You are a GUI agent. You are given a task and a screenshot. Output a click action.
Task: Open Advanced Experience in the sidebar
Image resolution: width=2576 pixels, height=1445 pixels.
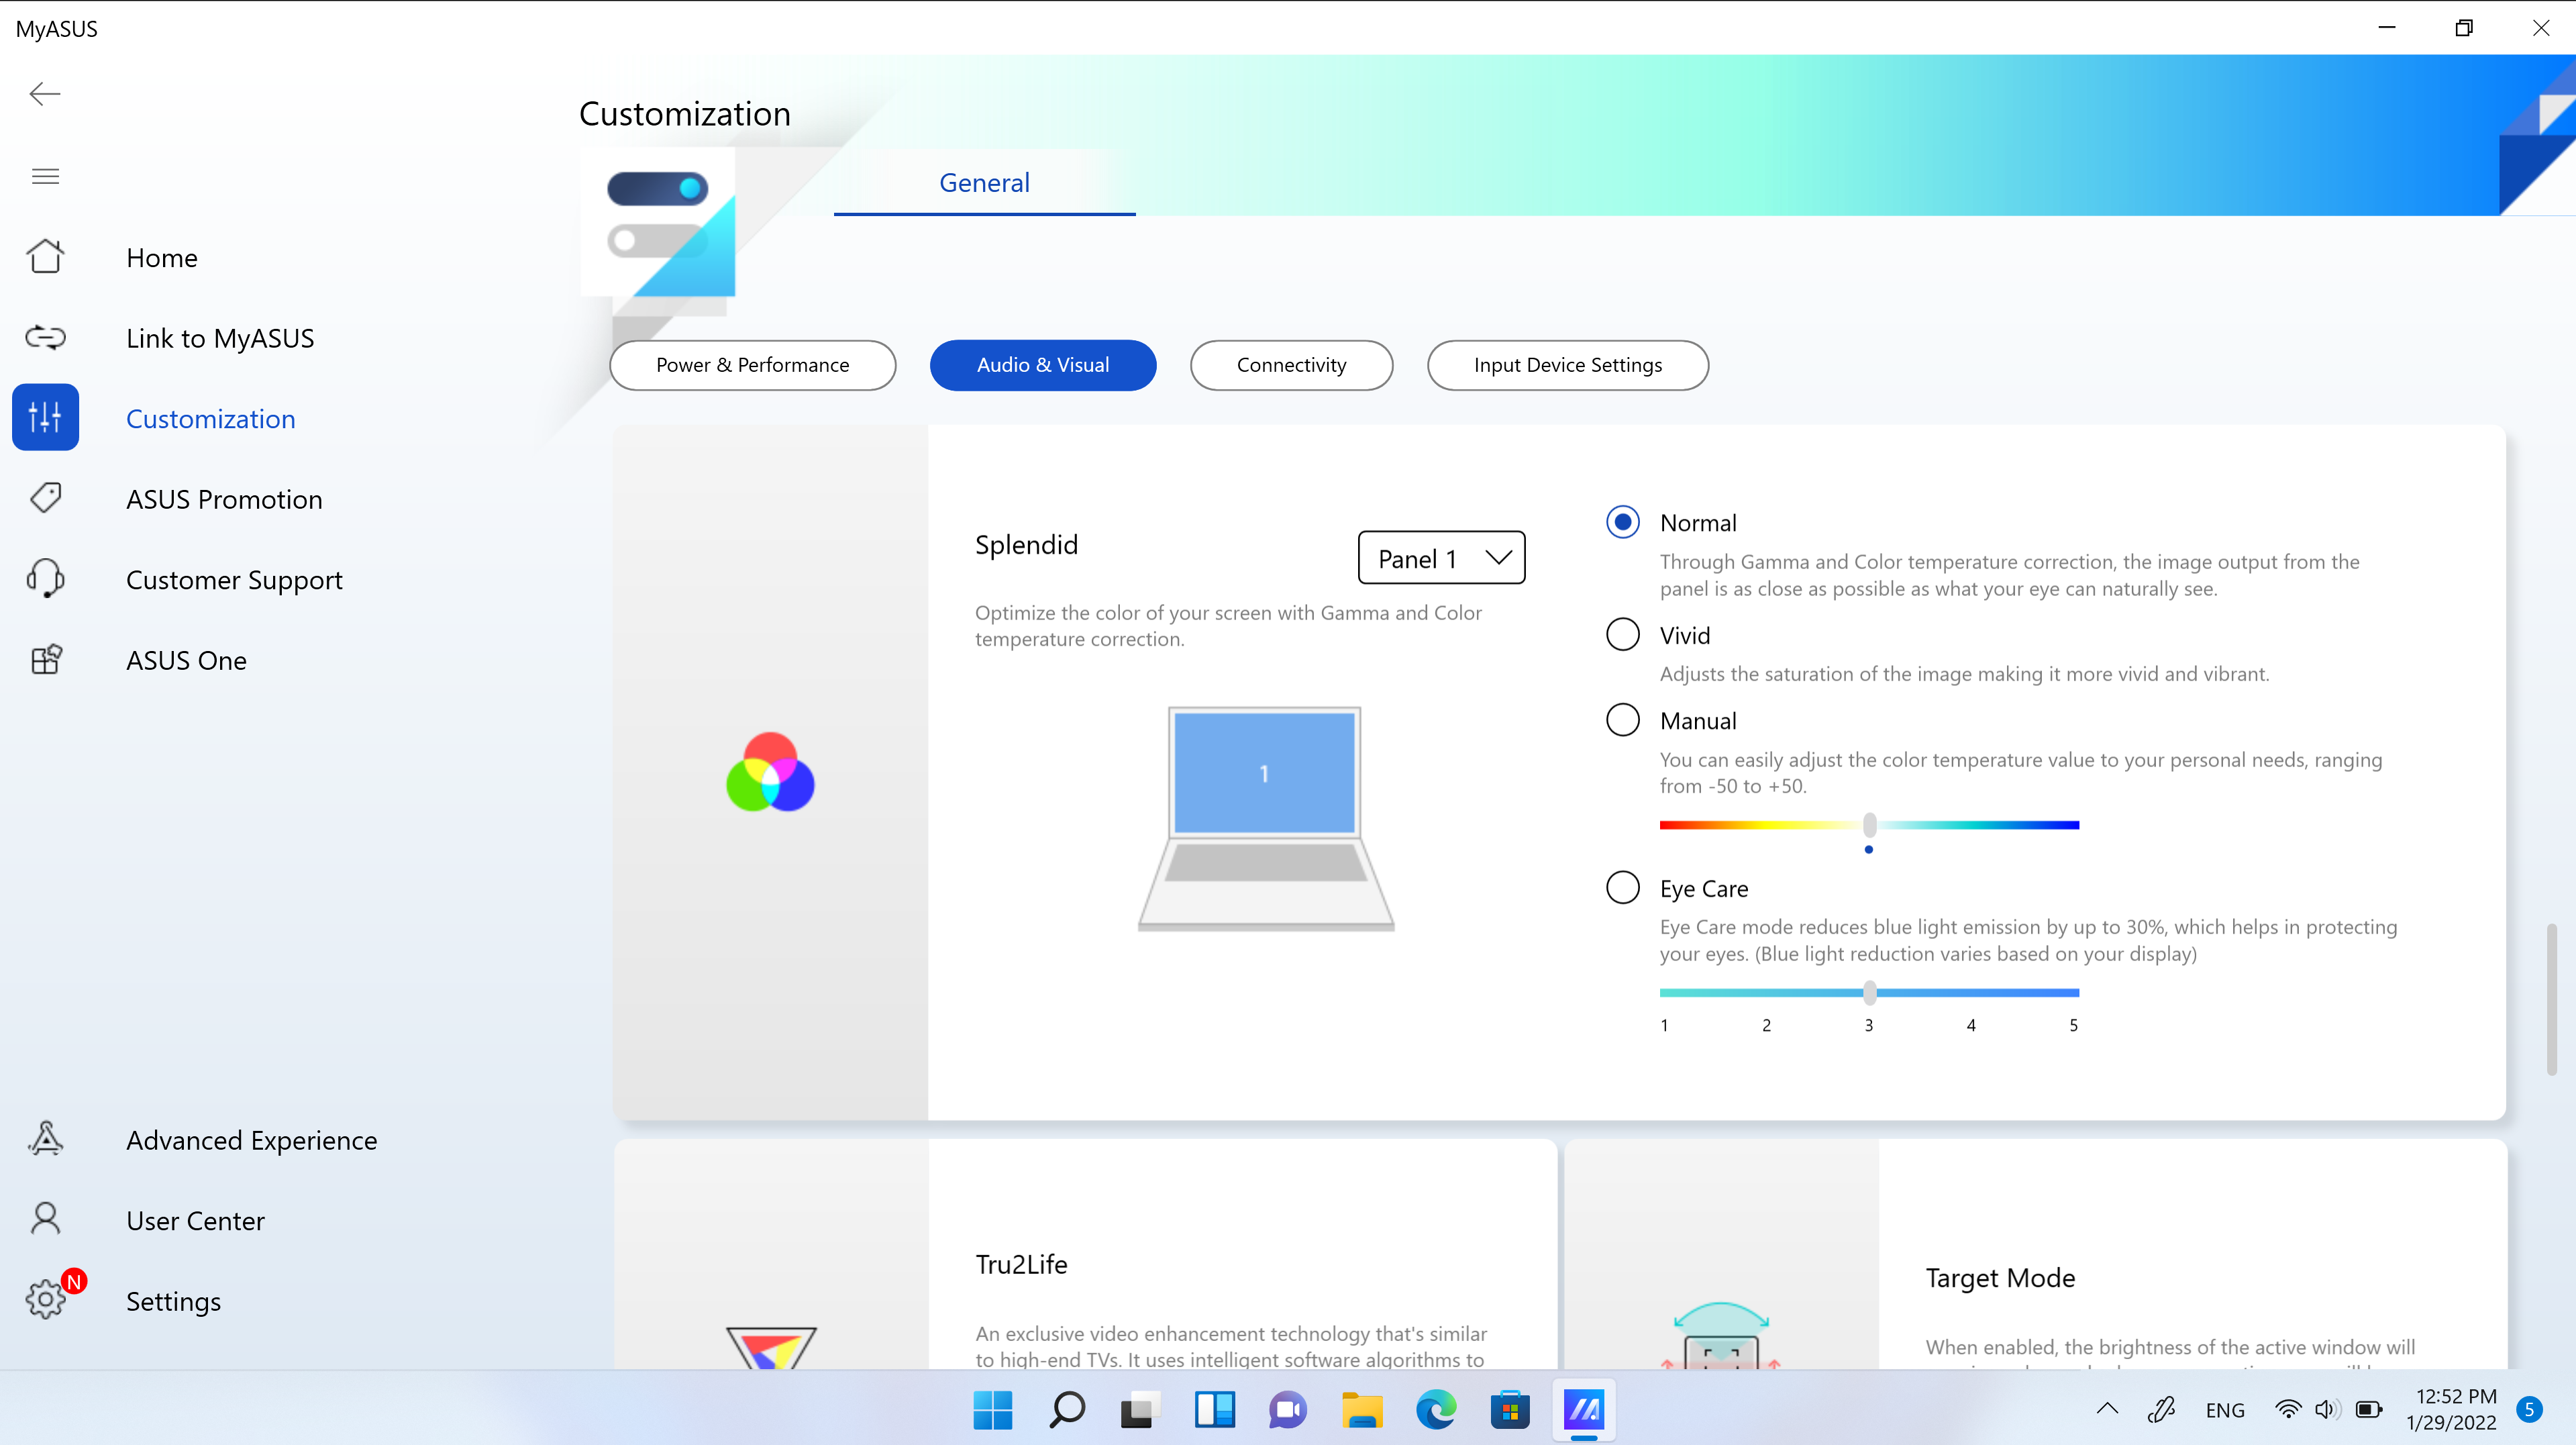coord(252,1140)
